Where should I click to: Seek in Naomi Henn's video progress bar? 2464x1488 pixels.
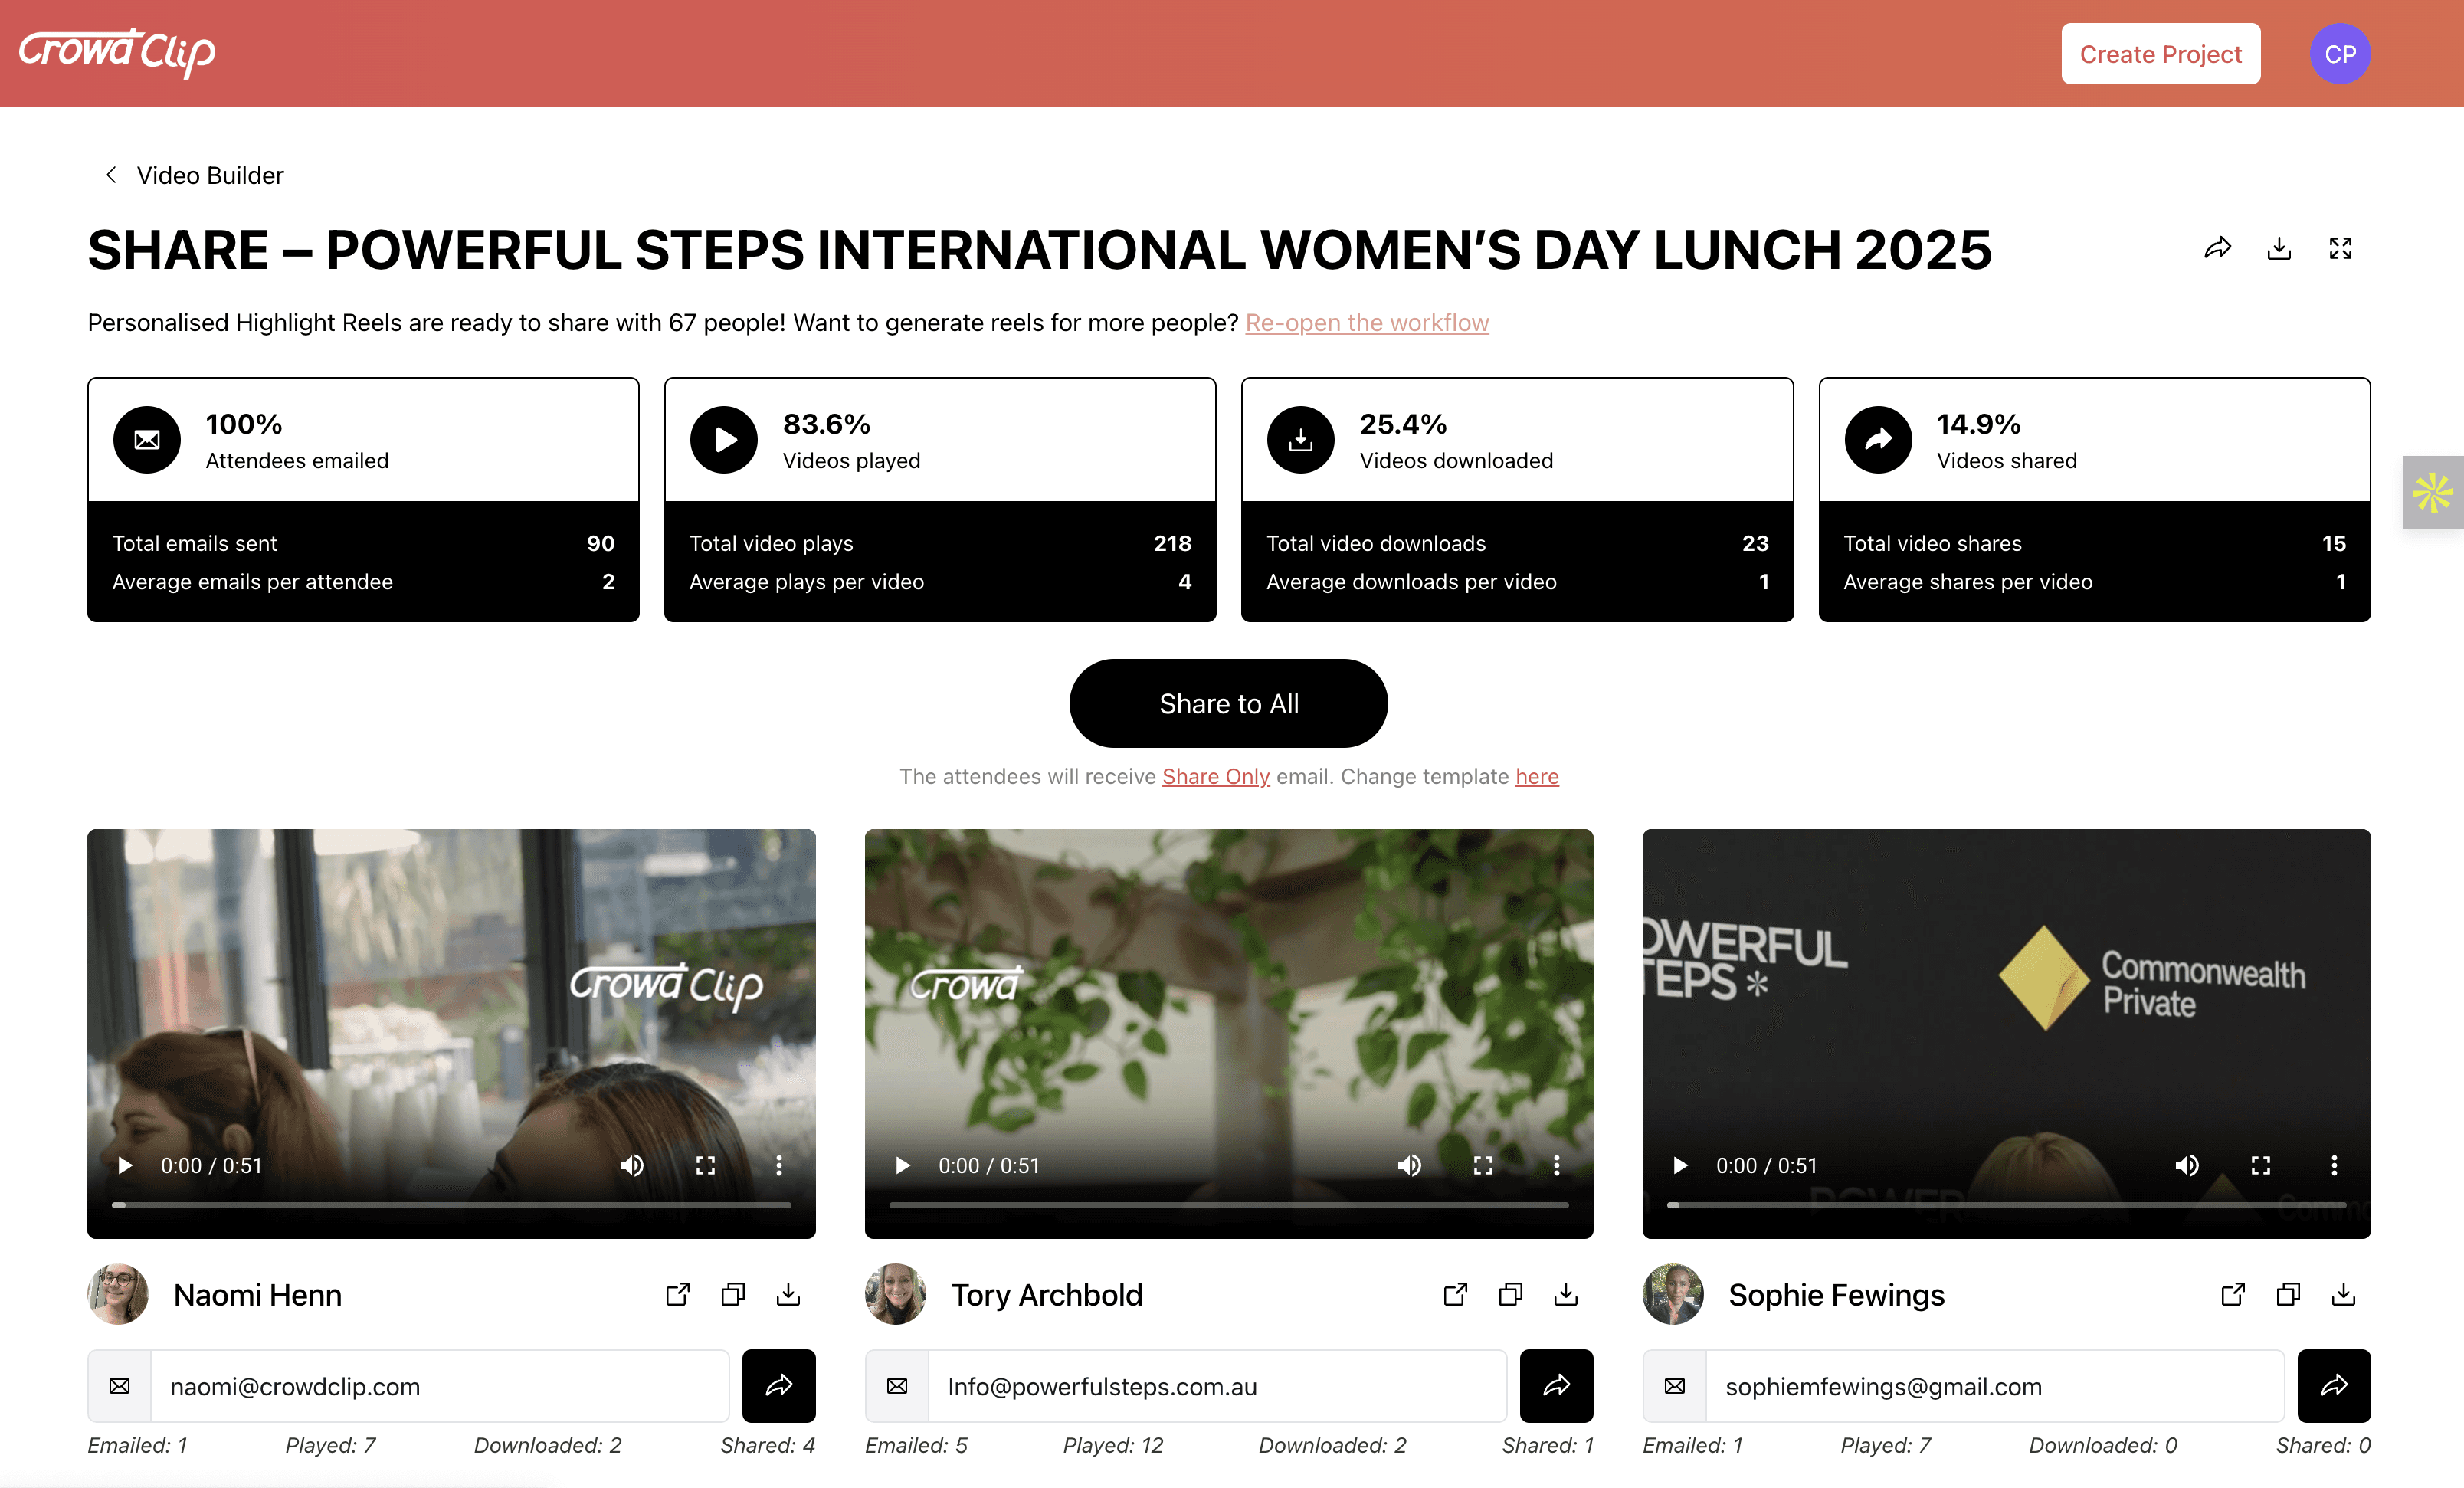point(452,1205)
